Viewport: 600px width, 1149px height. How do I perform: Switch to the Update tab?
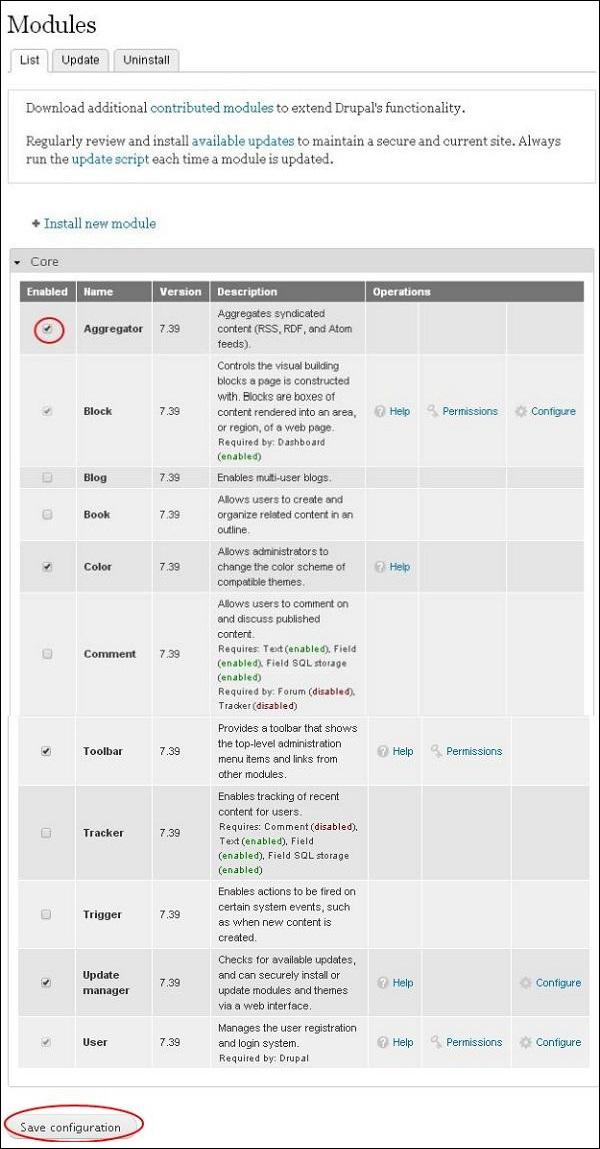(80, 60)
